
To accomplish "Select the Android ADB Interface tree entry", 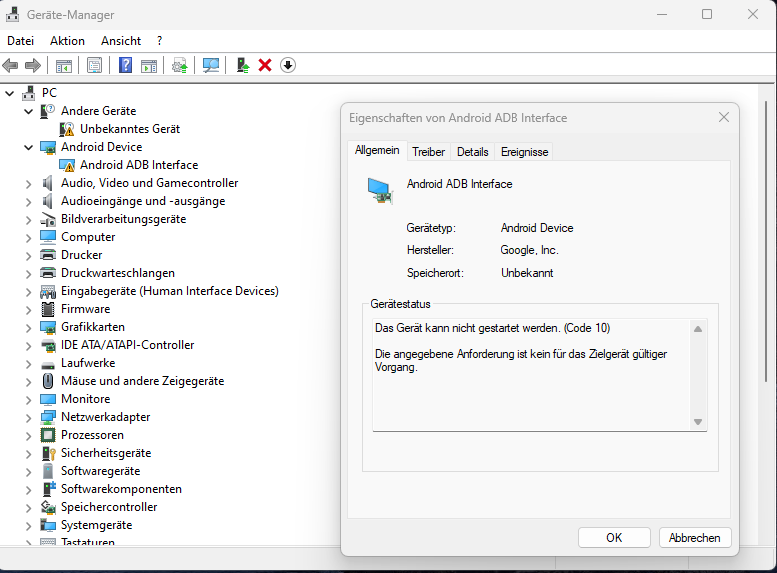I will (x=138, y=165).
